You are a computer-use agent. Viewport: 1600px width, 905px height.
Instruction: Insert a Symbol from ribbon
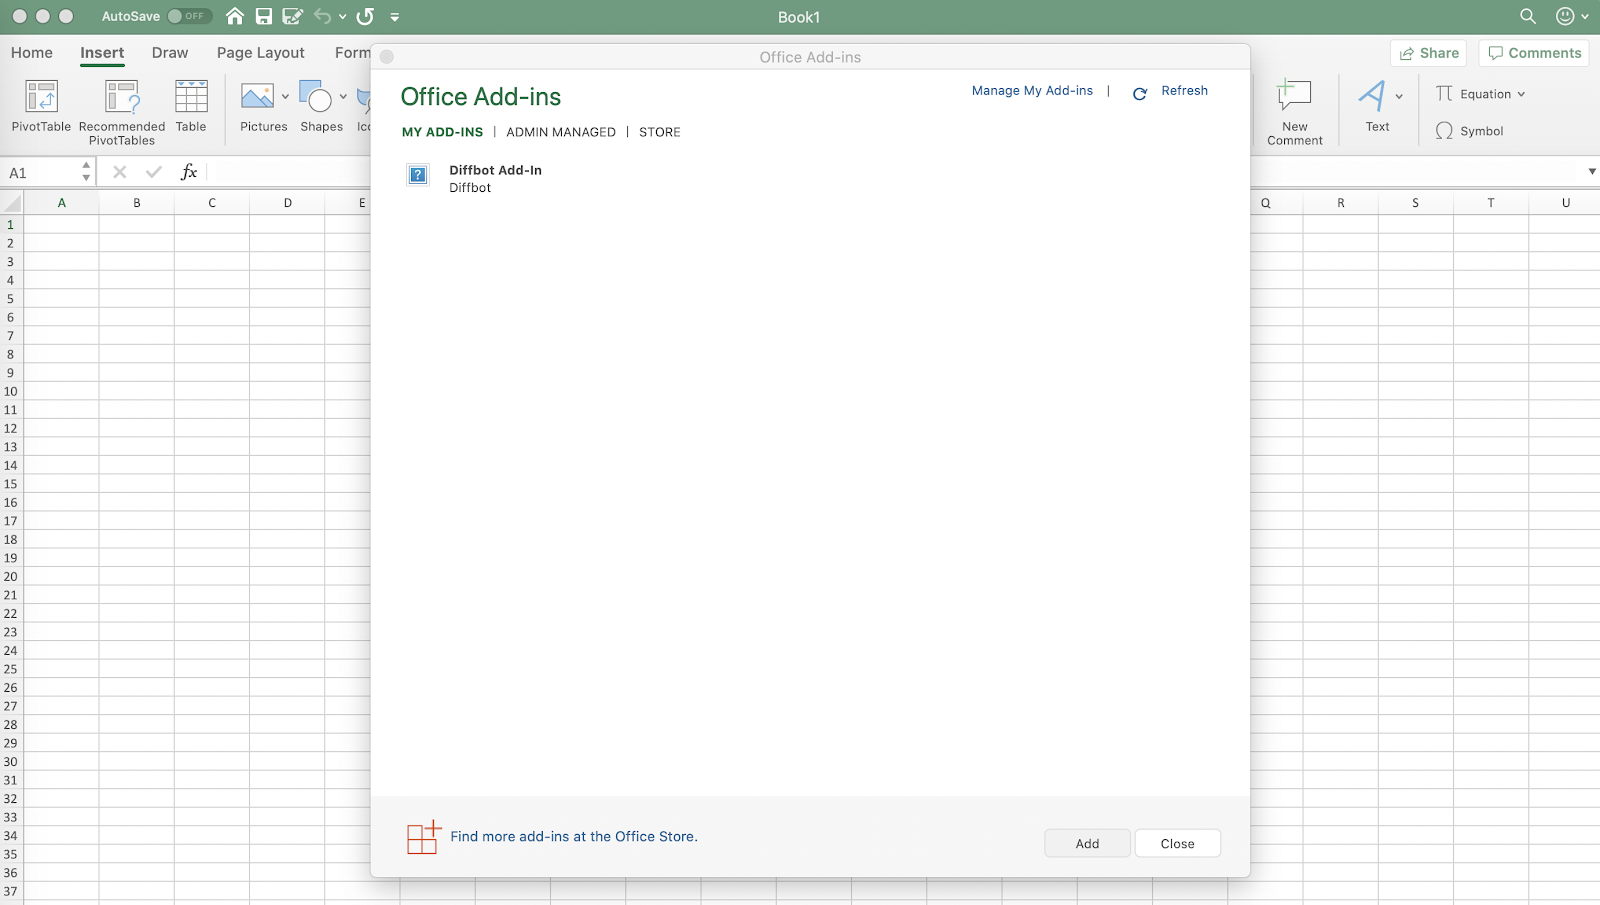pyautogui.click(x=1469, y=131)
